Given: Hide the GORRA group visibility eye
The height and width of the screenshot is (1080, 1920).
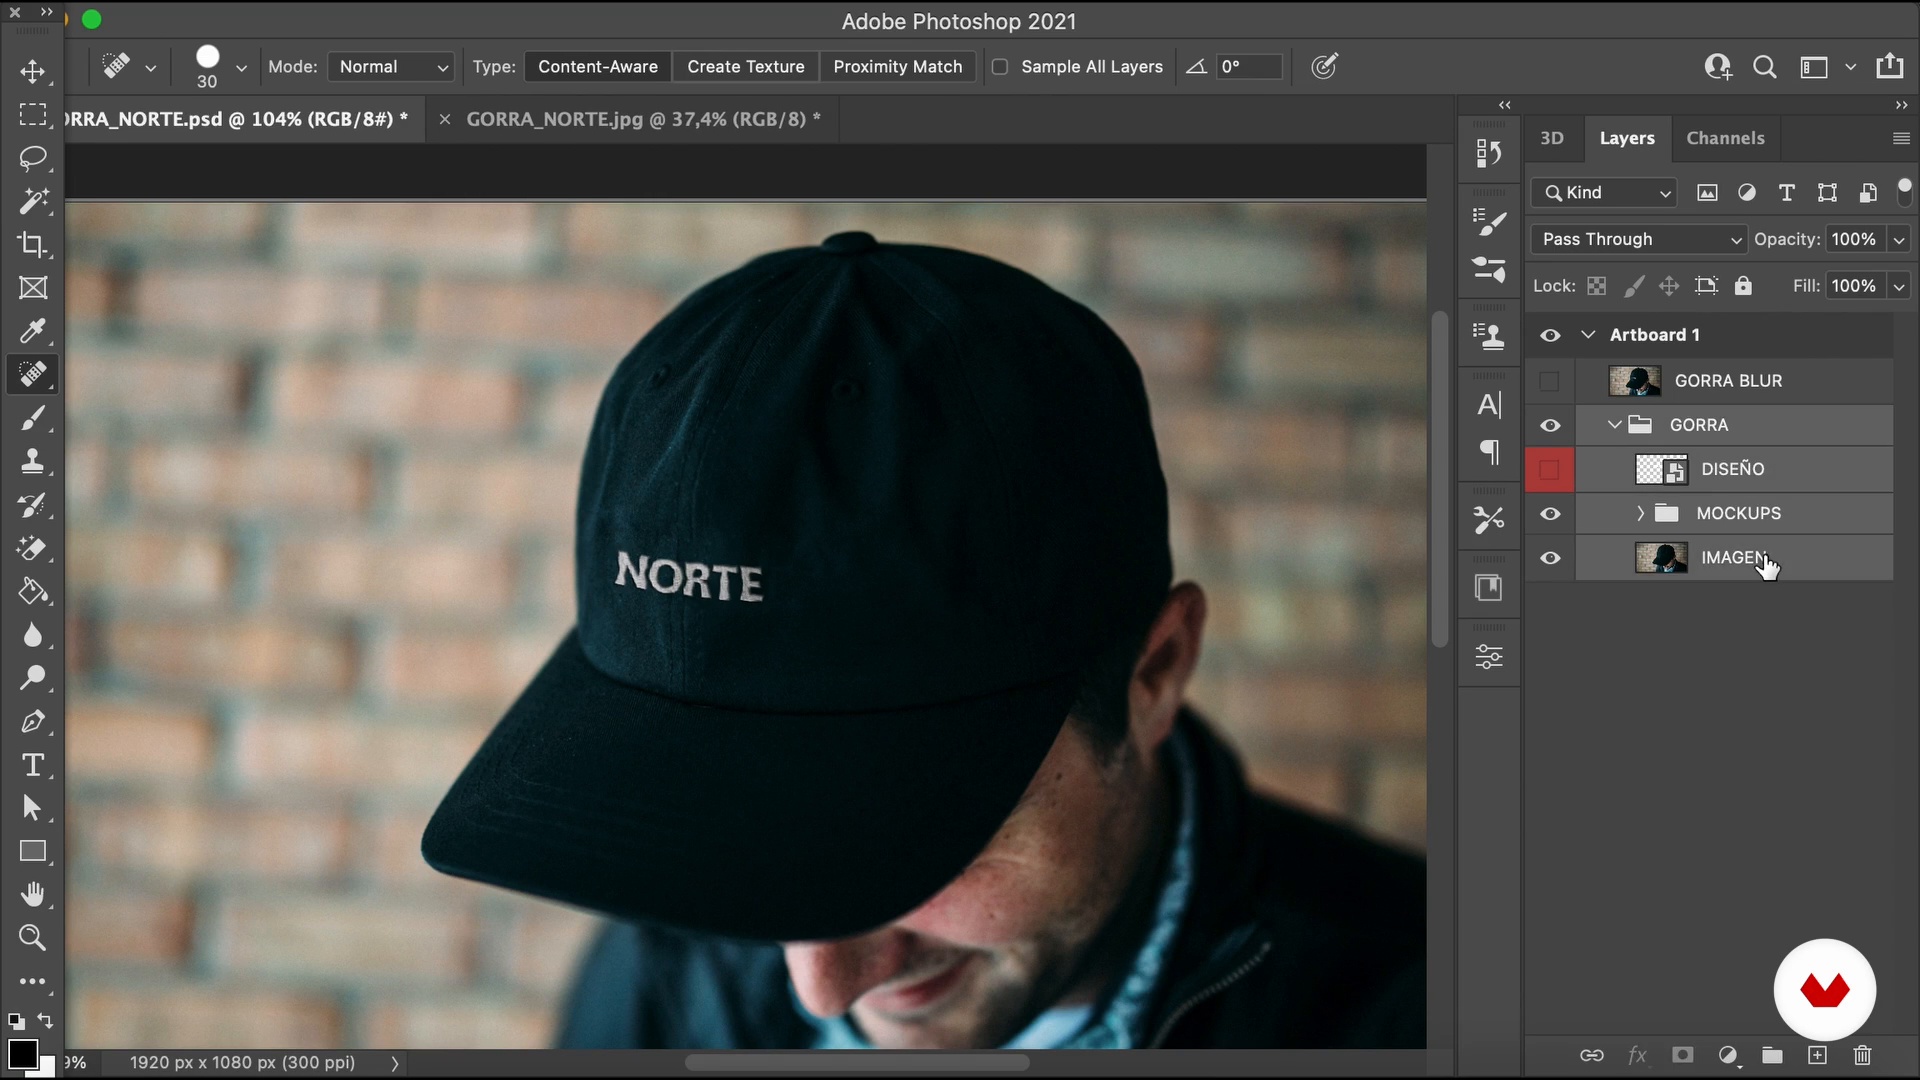Looking at the screenshot, I should tap(1550, 425).
